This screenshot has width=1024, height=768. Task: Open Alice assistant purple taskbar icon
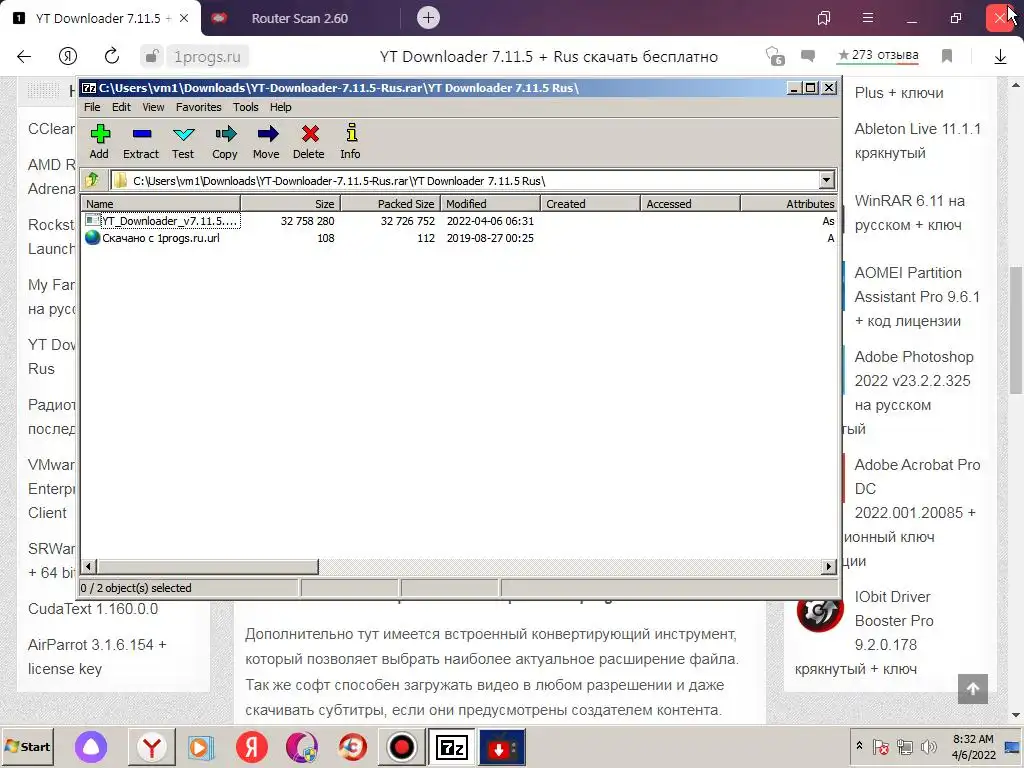coord(91,746)
